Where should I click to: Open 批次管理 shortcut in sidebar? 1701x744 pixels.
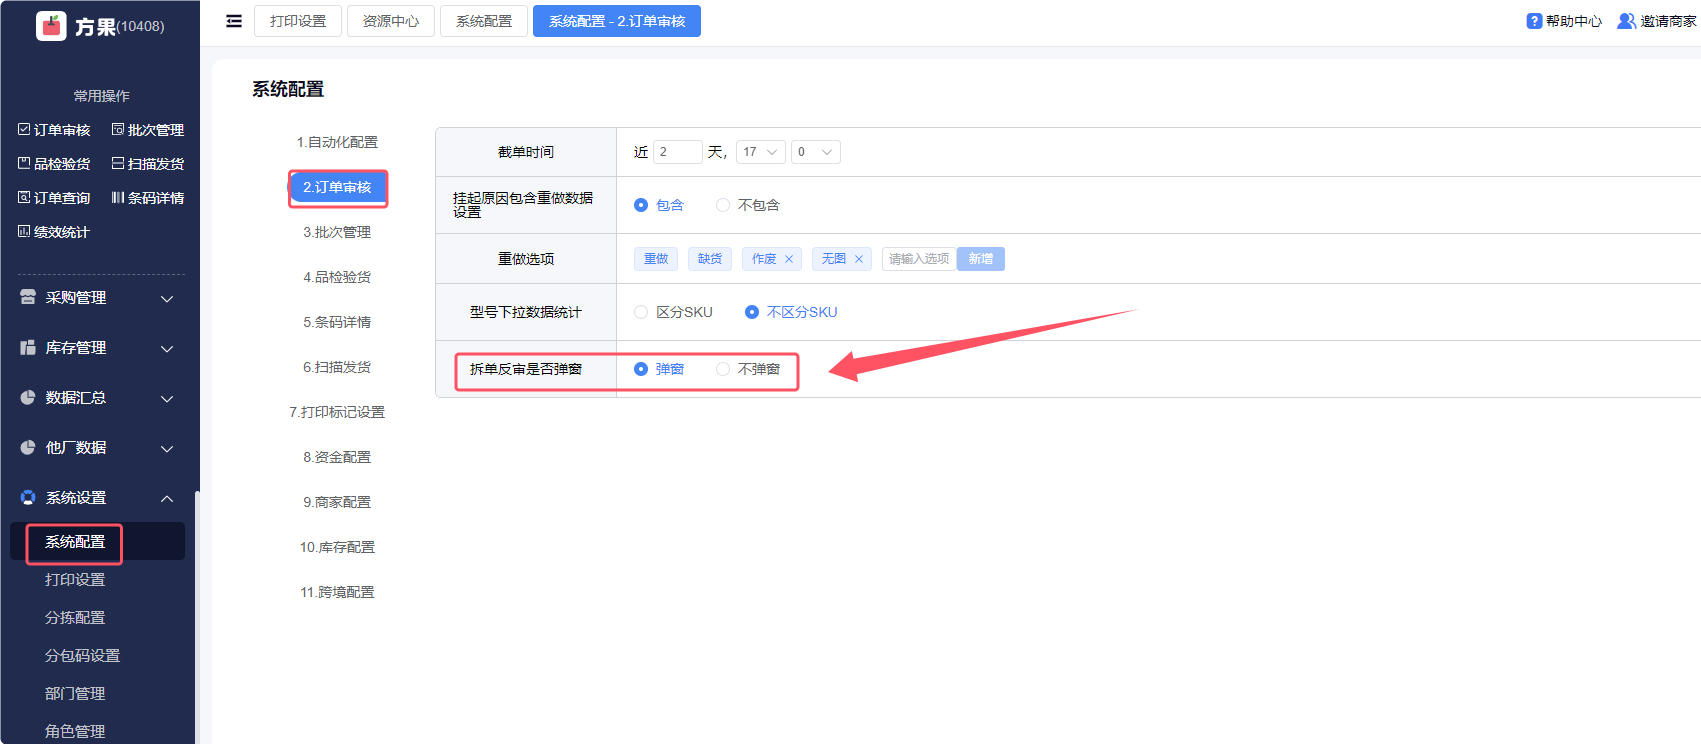point(147,130)
